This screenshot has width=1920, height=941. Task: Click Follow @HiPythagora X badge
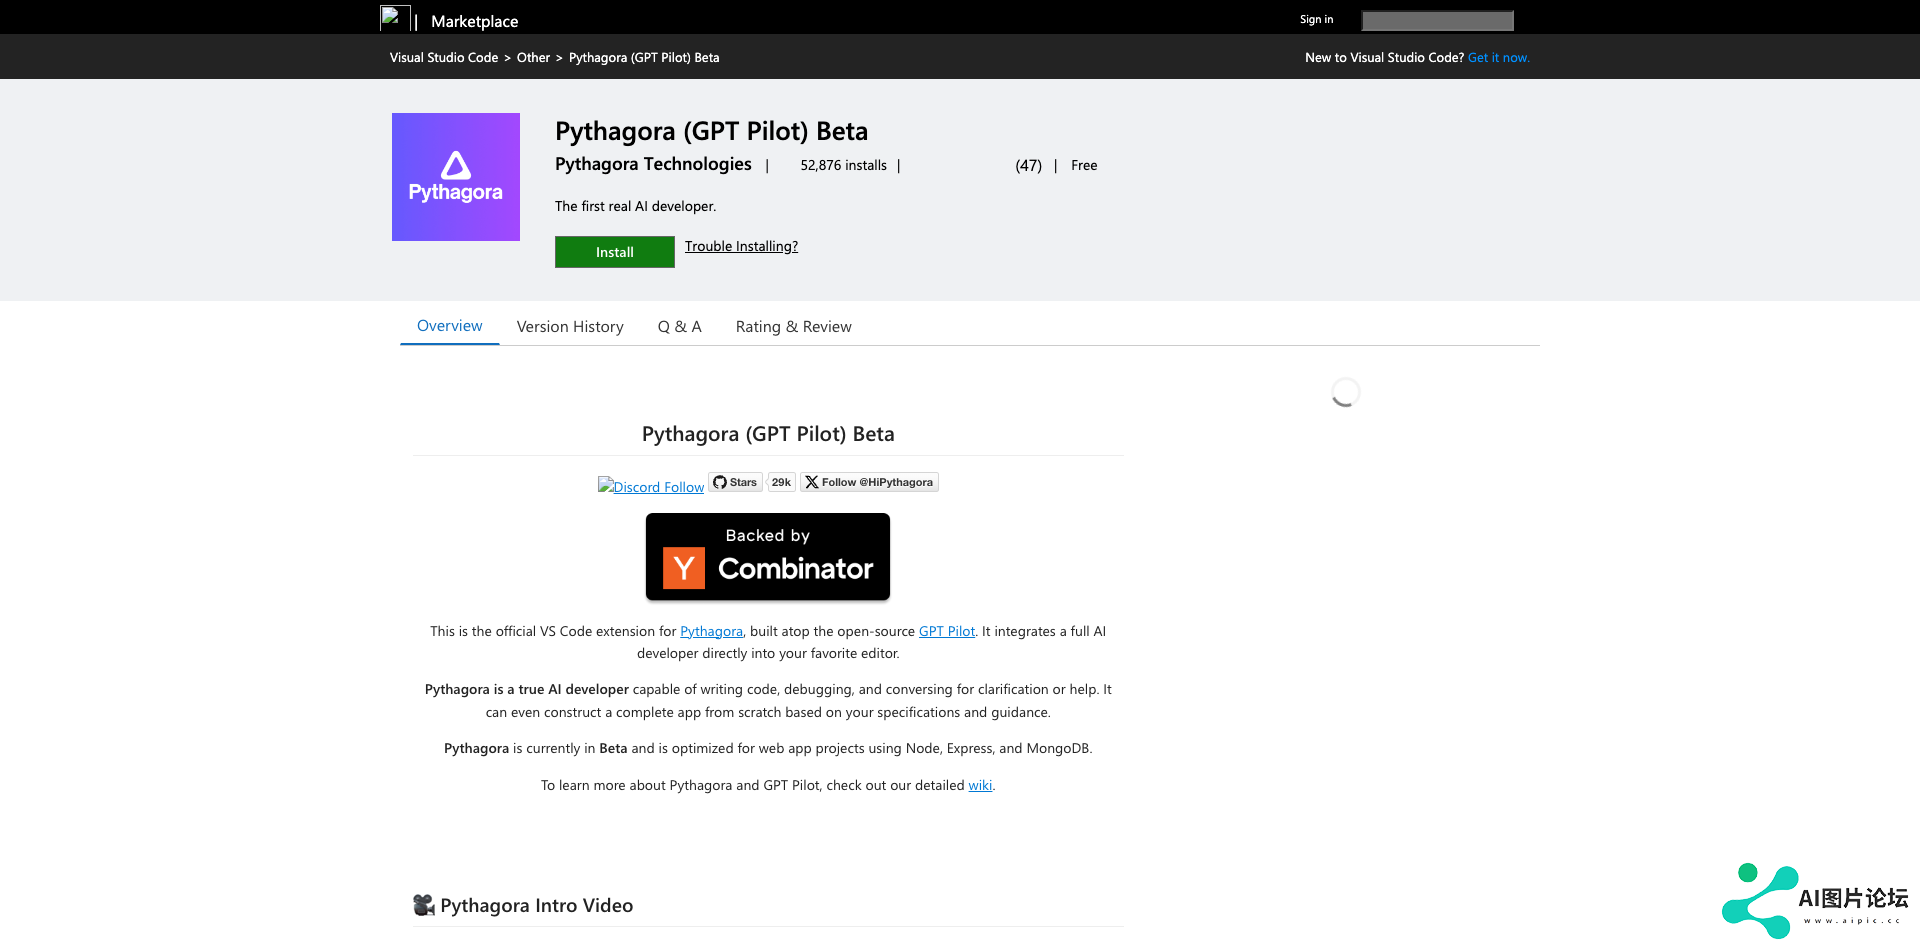click(869, 482)
